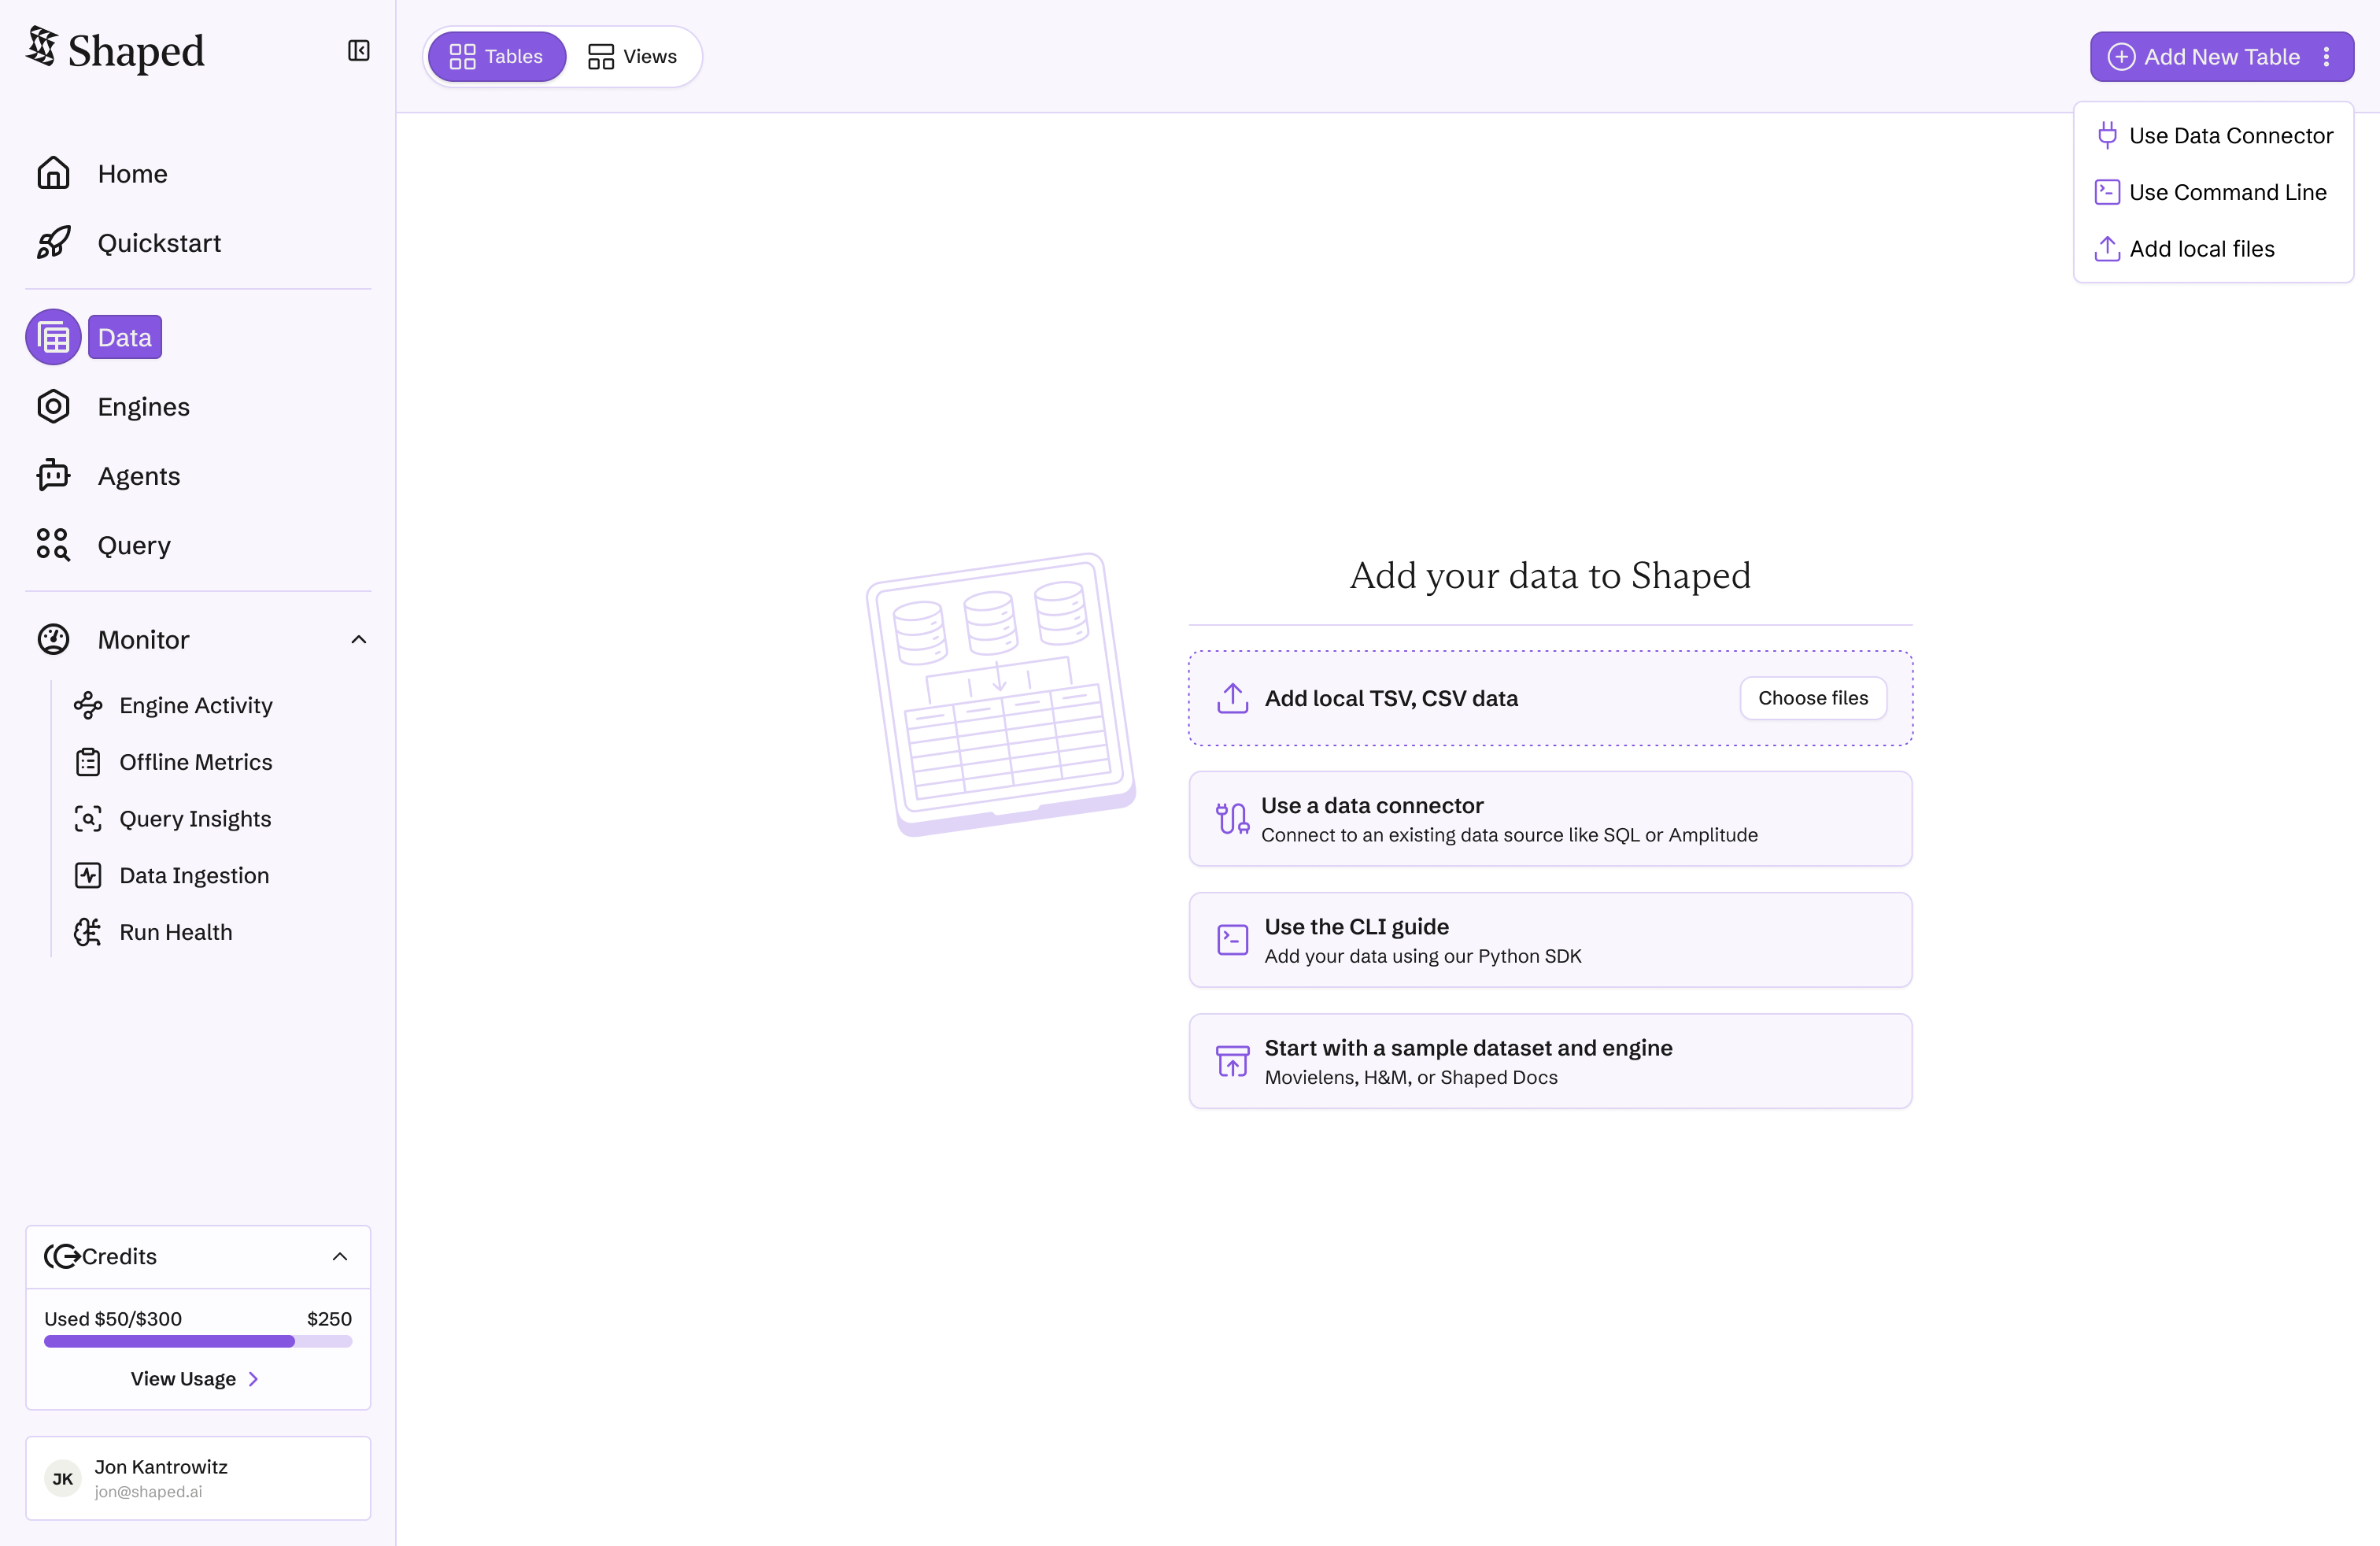
Task: Open Run Health under Monitor
Action: click(176, 932)
